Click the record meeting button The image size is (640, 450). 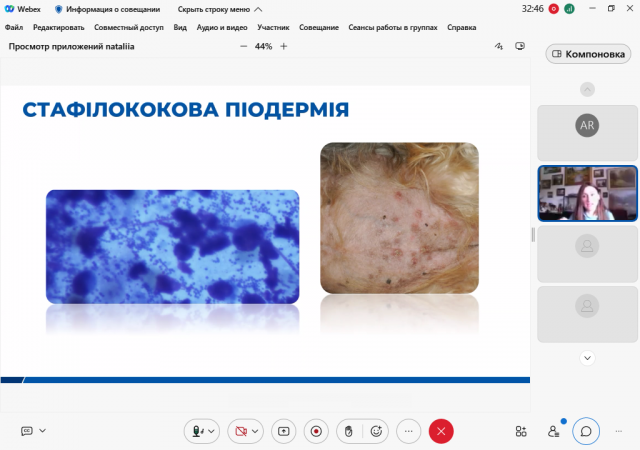[316, 431]
